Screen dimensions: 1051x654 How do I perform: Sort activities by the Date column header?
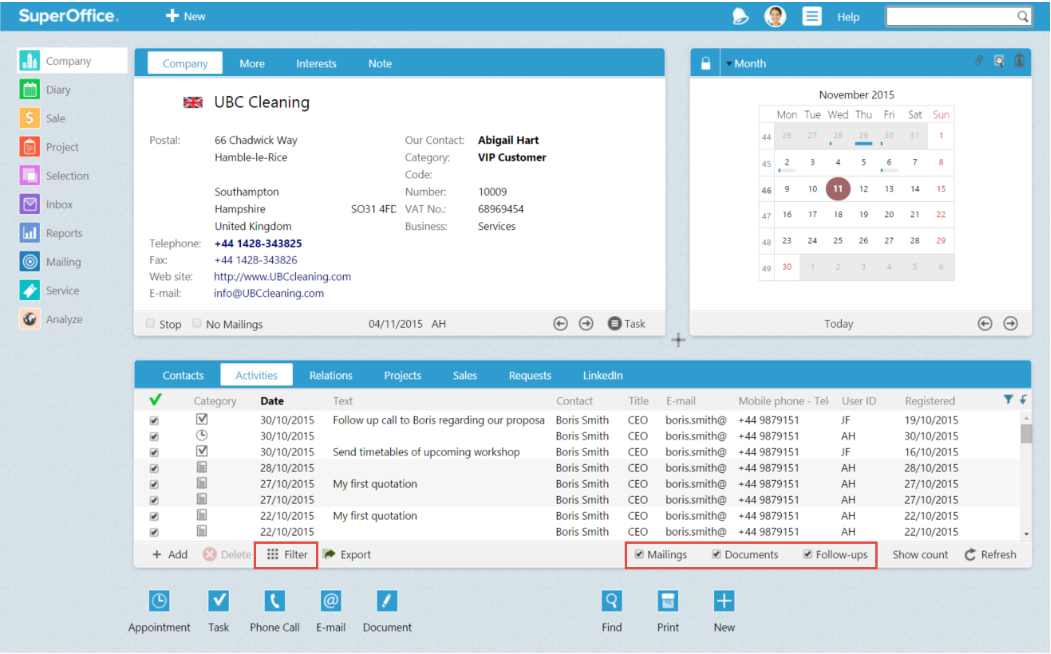click(272, 401)
